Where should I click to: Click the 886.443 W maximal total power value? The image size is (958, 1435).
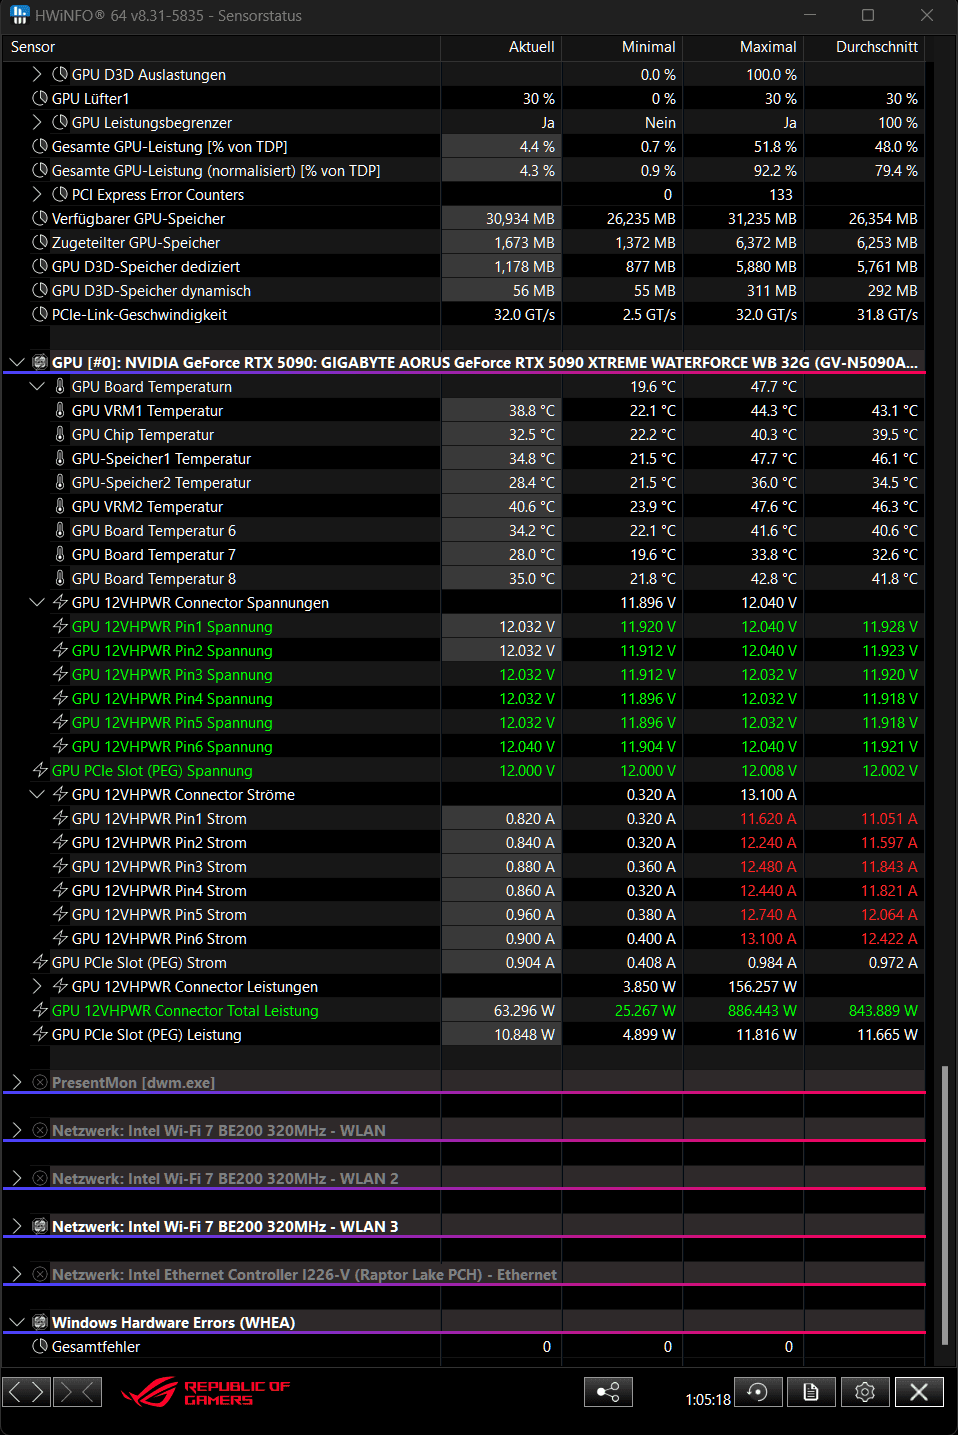(x=762, y=1011)
